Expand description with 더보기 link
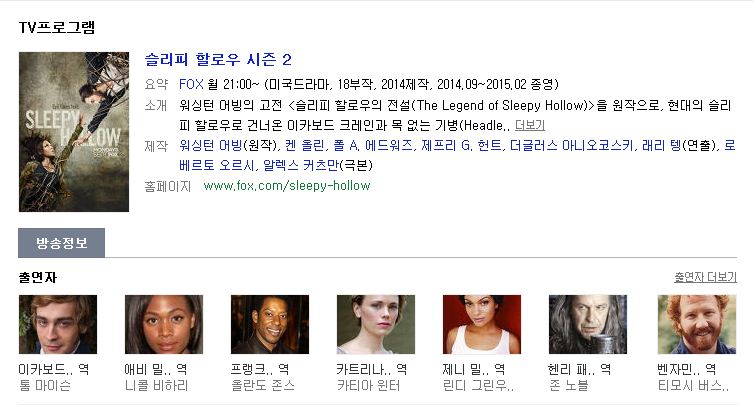The width and height of the screenshot is (753, 407). [530, 125]
